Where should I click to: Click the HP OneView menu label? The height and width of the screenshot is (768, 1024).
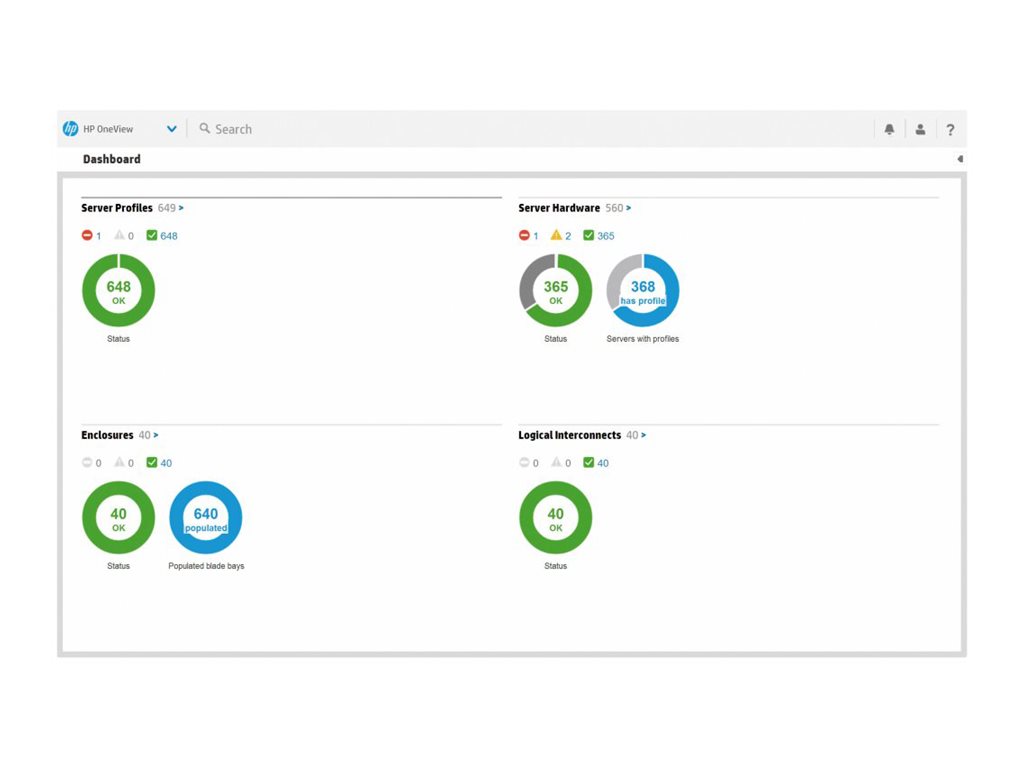[110, 128]
